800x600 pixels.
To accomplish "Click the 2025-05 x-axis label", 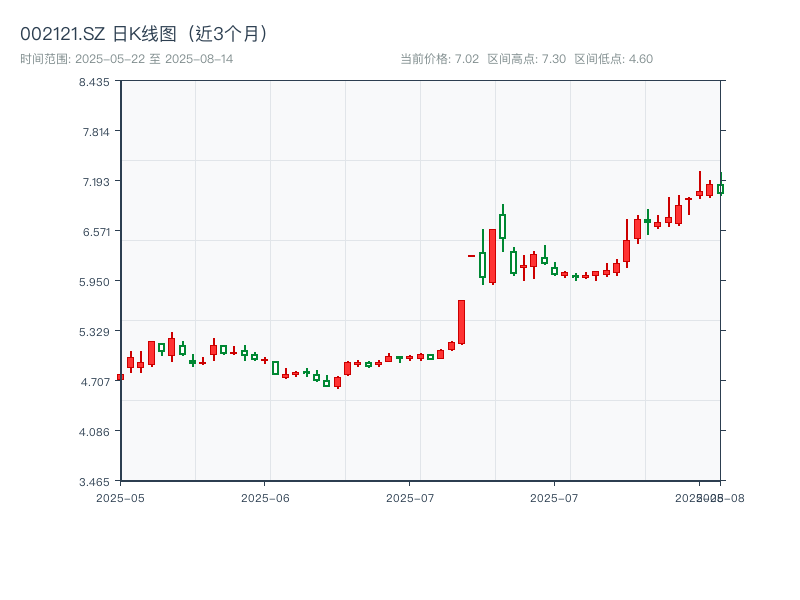I will point(120,498).
